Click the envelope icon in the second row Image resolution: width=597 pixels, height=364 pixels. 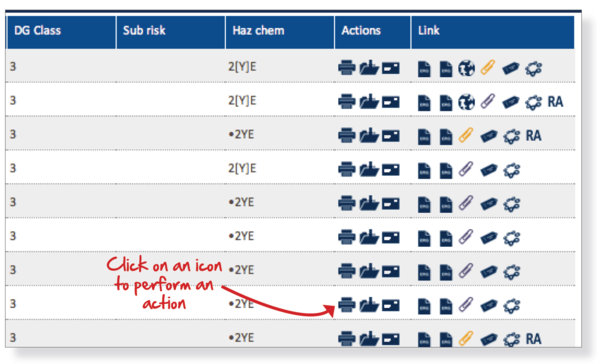pos(391,102)
